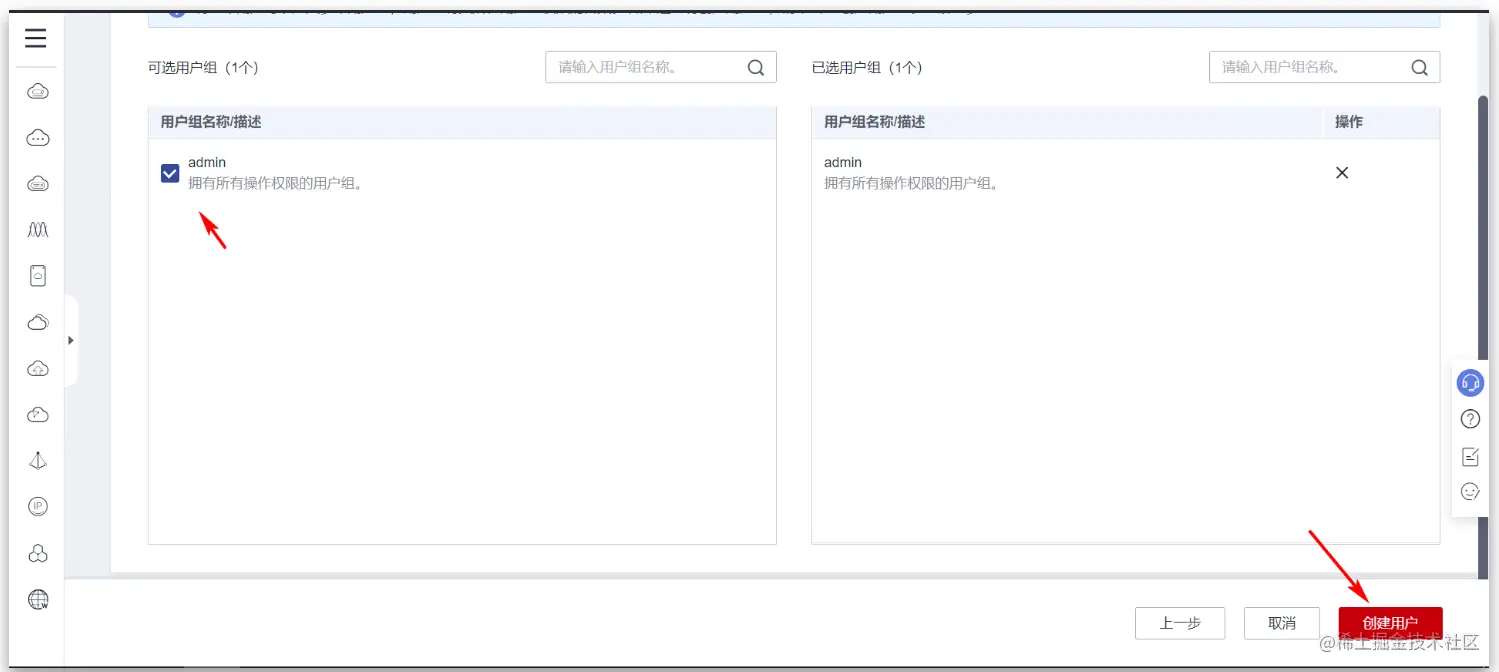Expand the left navigation panel with the chevron

click(71, 340)
